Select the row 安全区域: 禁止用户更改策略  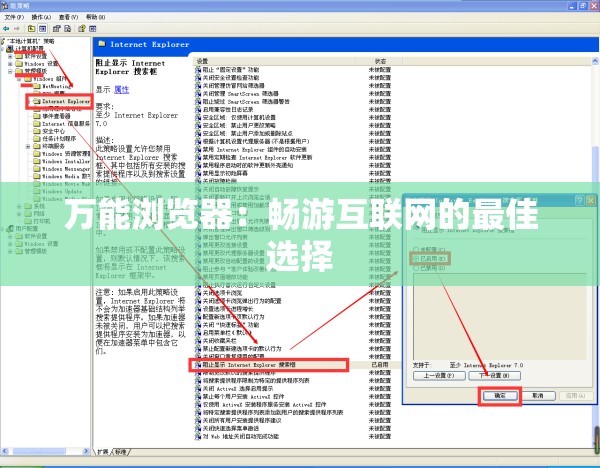point(298,126)
